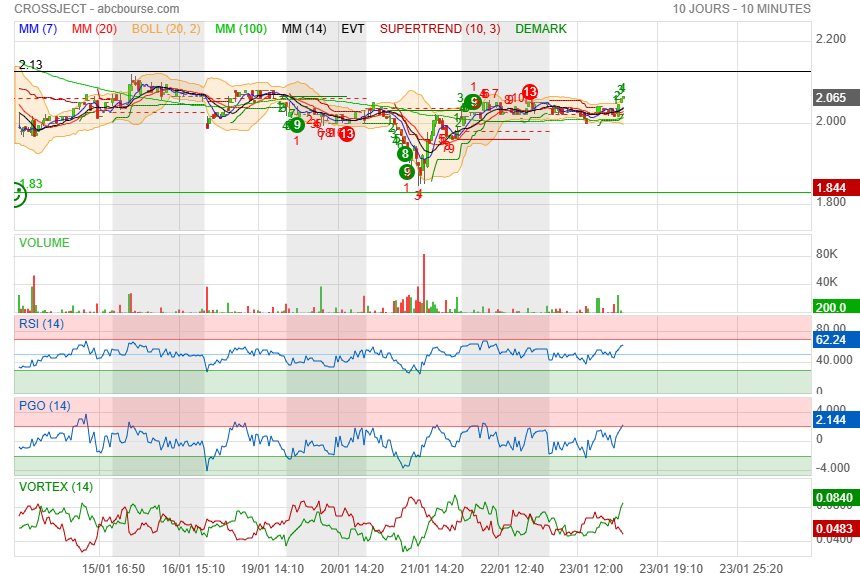This screenshot has height=579, width=860.
Task: Click the red 13 marker near 20/01
Action: coord(346,133)
